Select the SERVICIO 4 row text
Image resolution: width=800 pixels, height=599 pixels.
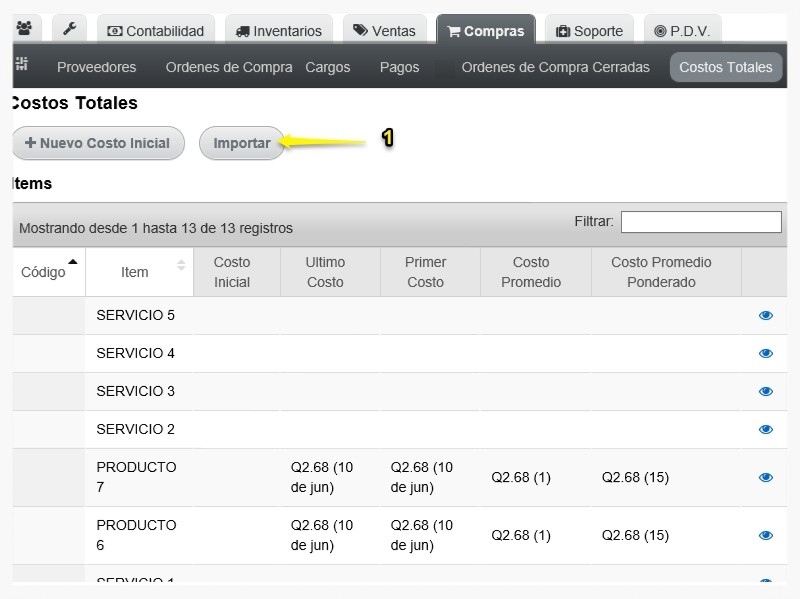tap(135, 353)
